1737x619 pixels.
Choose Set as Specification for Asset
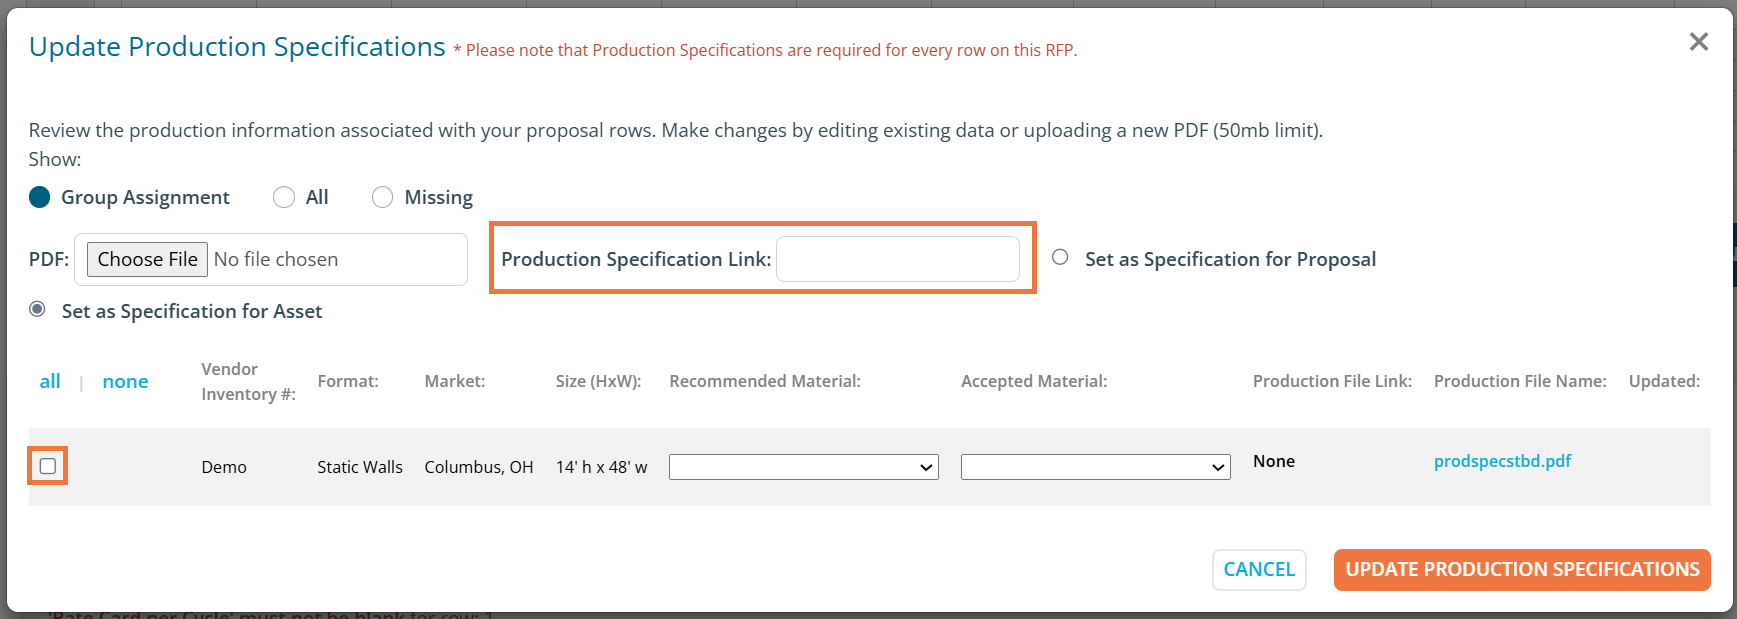click(x=38, y=310)
